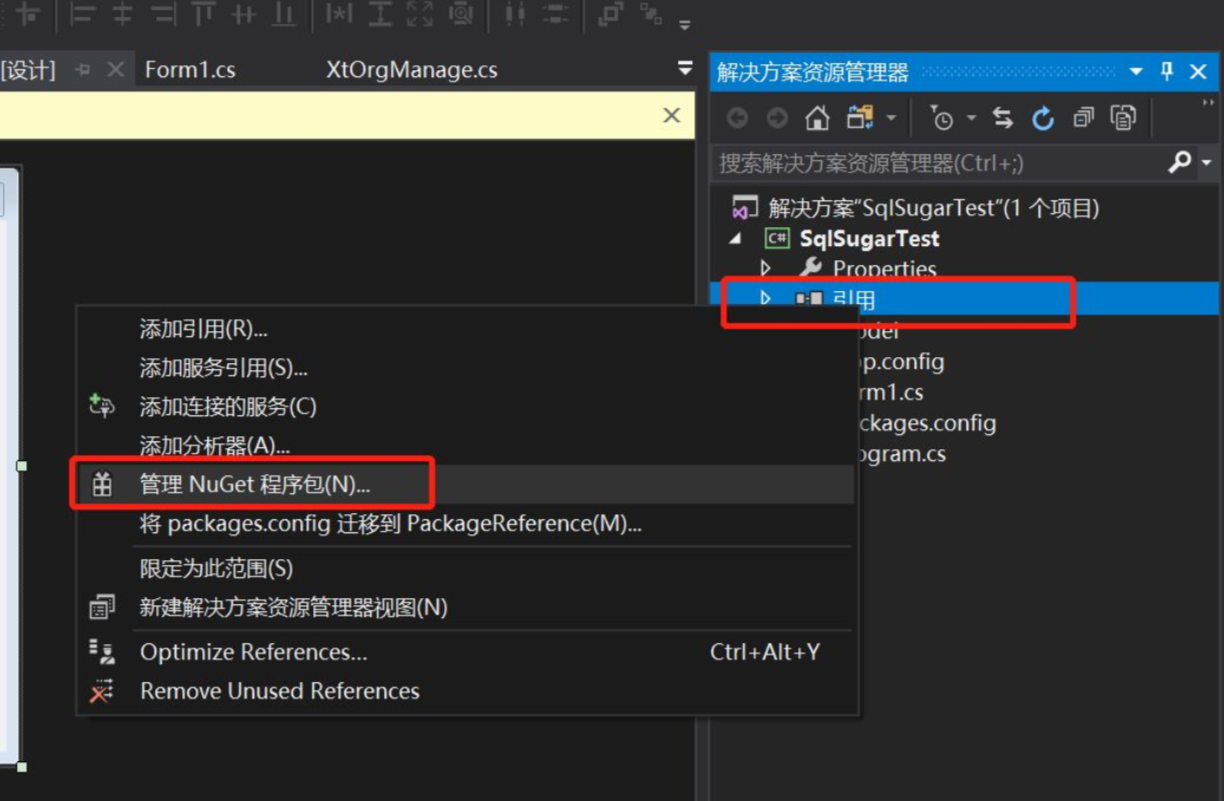Refresh the Solution Explorer

click(1043, 118)
